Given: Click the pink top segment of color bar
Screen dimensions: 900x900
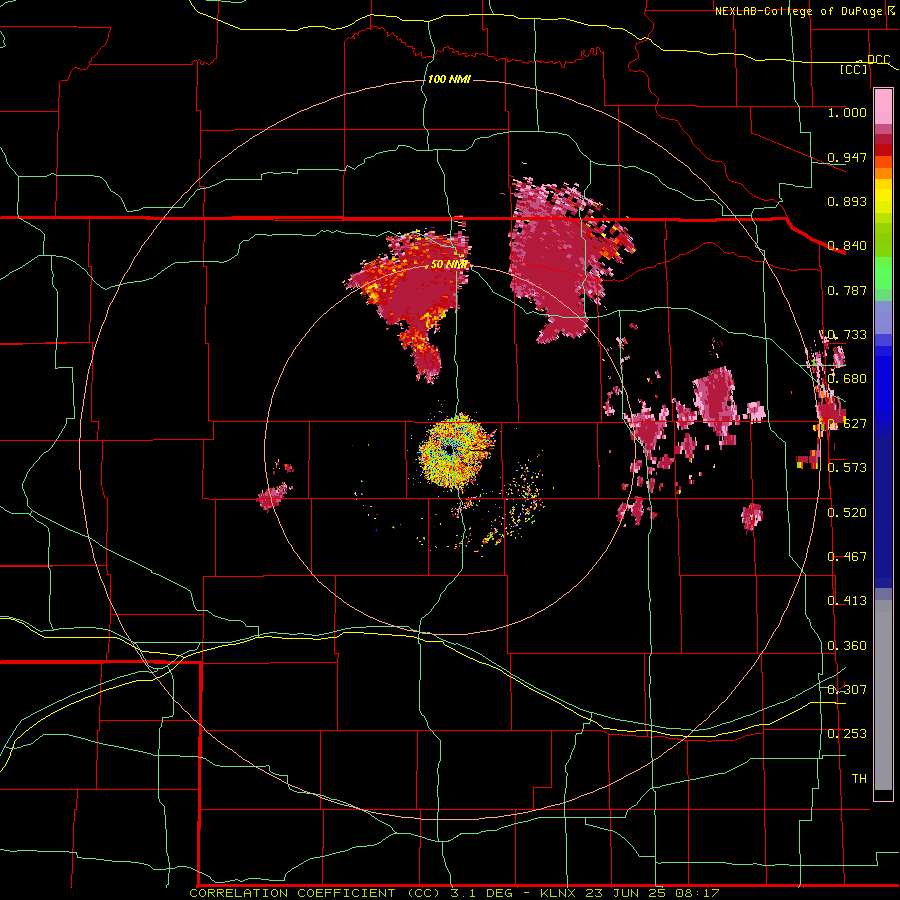Looking at the screenshot, I should [x=883, y=106].
